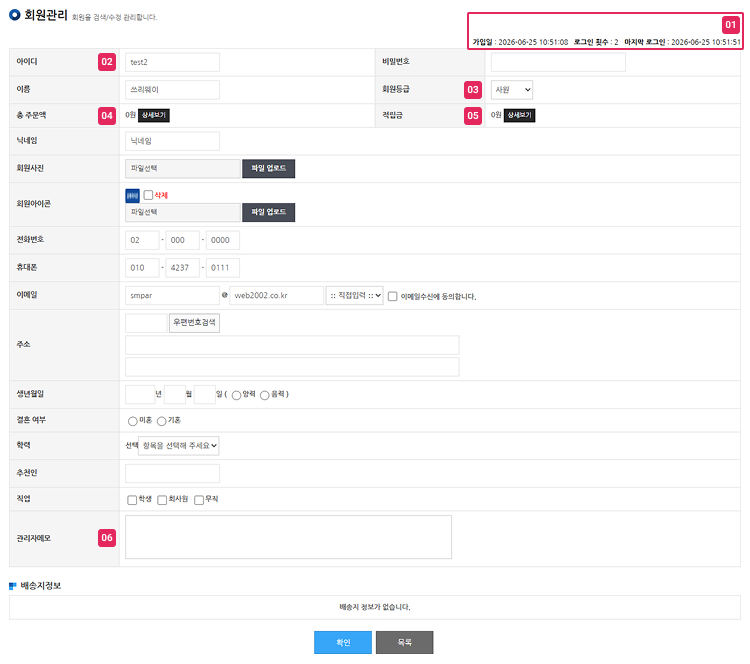Click the postal code input field

pos(146,323)
